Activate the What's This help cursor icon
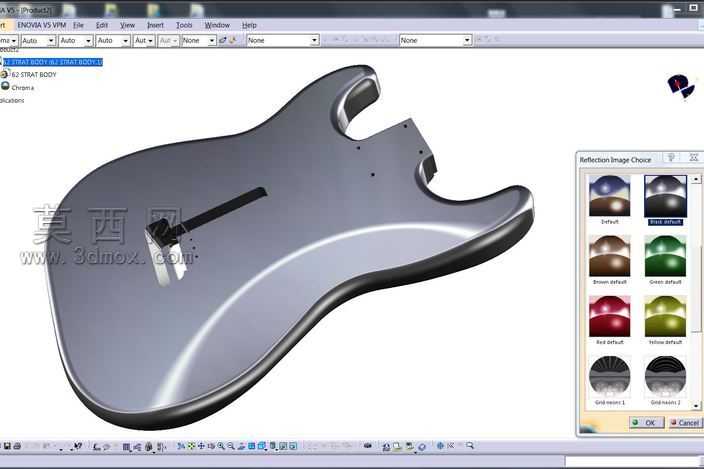Screen dimensions: 704x469 coord(77,446)
